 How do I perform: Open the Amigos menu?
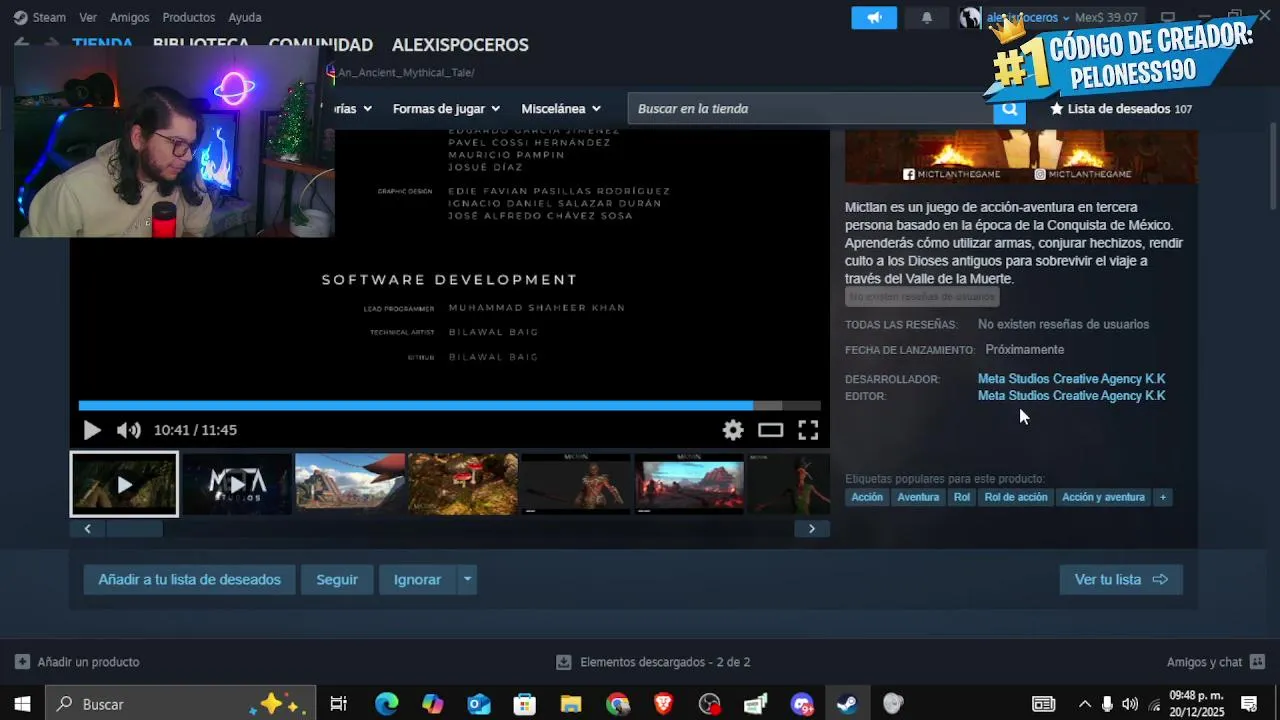[130, 17]
